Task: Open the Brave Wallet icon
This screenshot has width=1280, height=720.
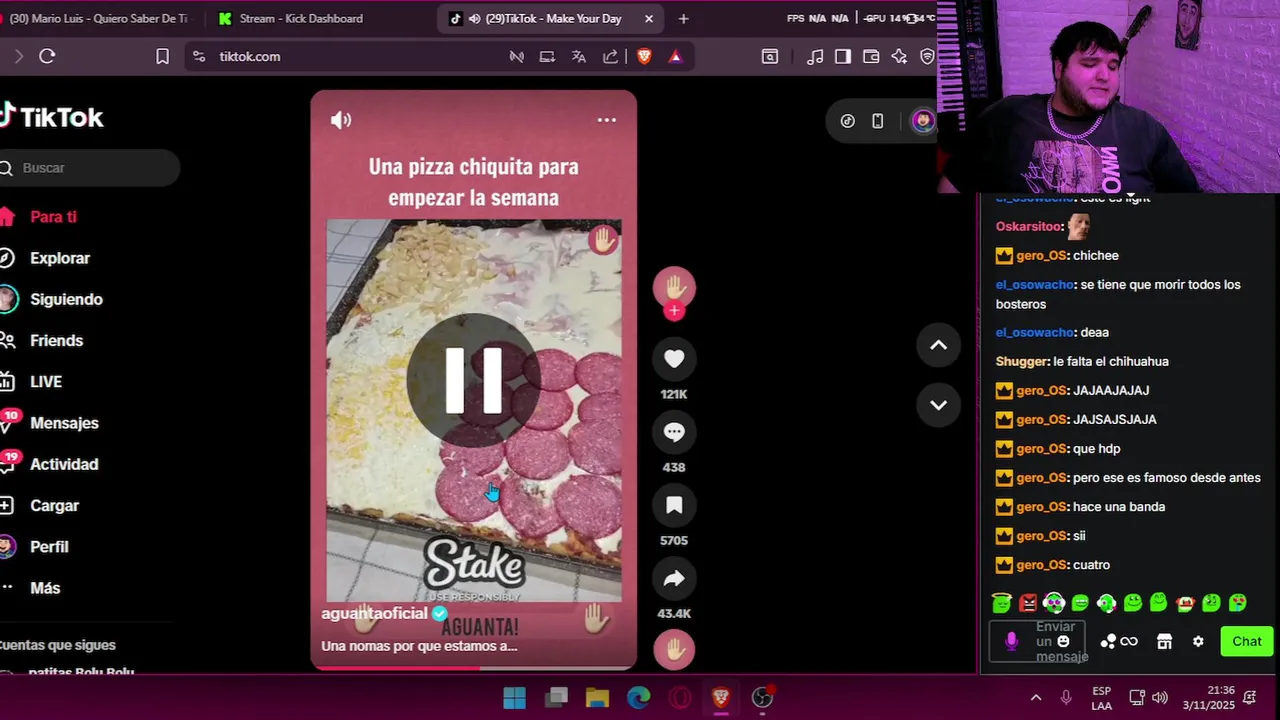Action: click(871, 57)
